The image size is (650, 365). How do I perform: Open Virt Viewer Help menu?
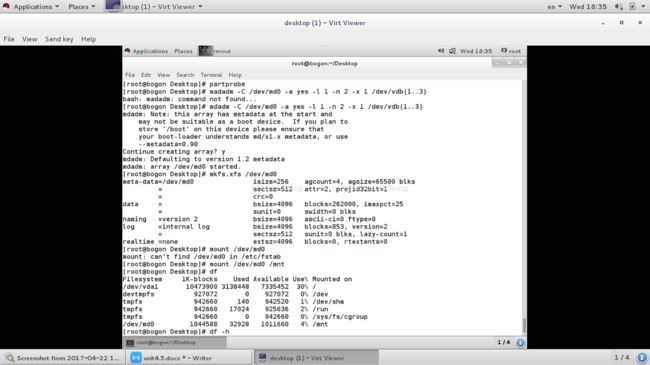[x=88, y=39]
